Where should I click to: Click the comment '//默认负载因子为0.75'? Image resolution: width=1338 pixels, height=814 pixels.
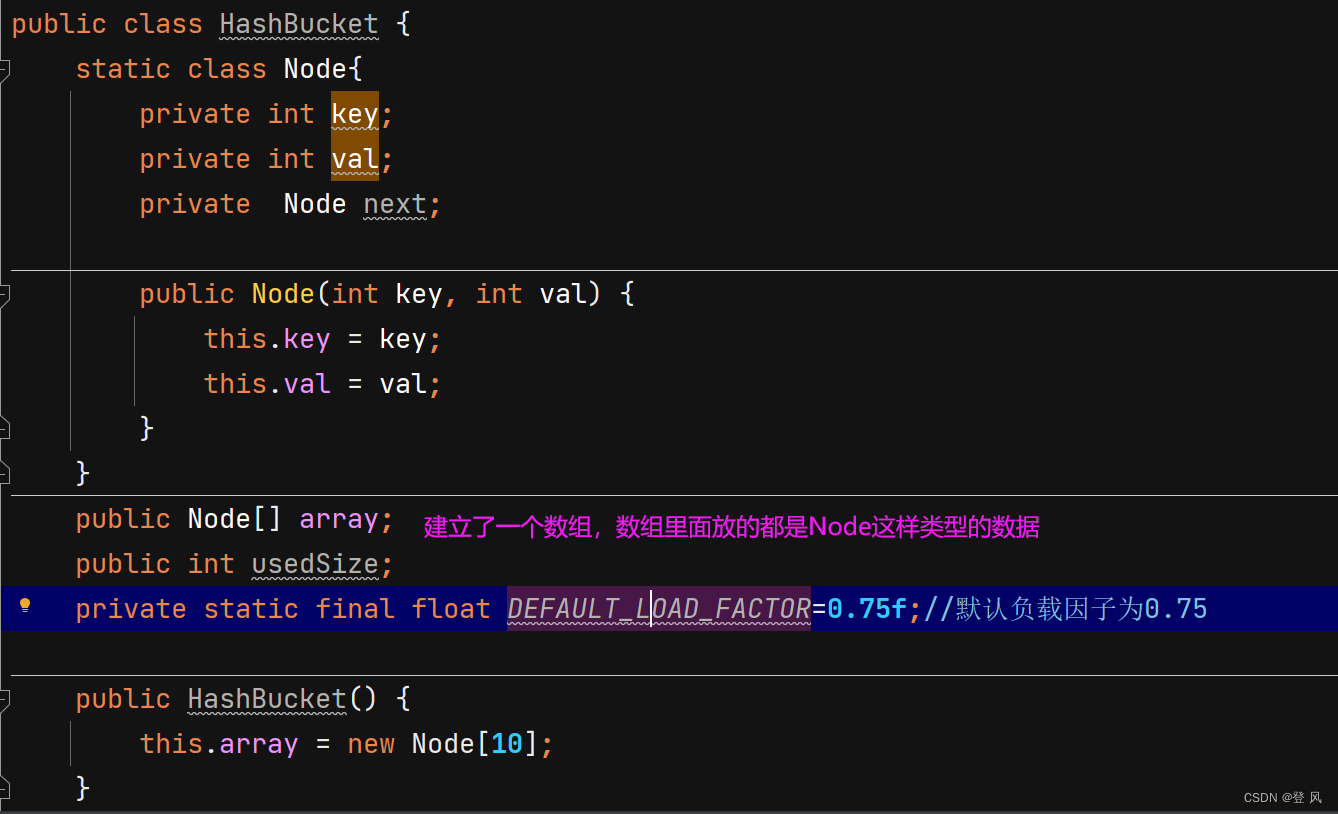pyautogui.click(x=1065, y=608)
